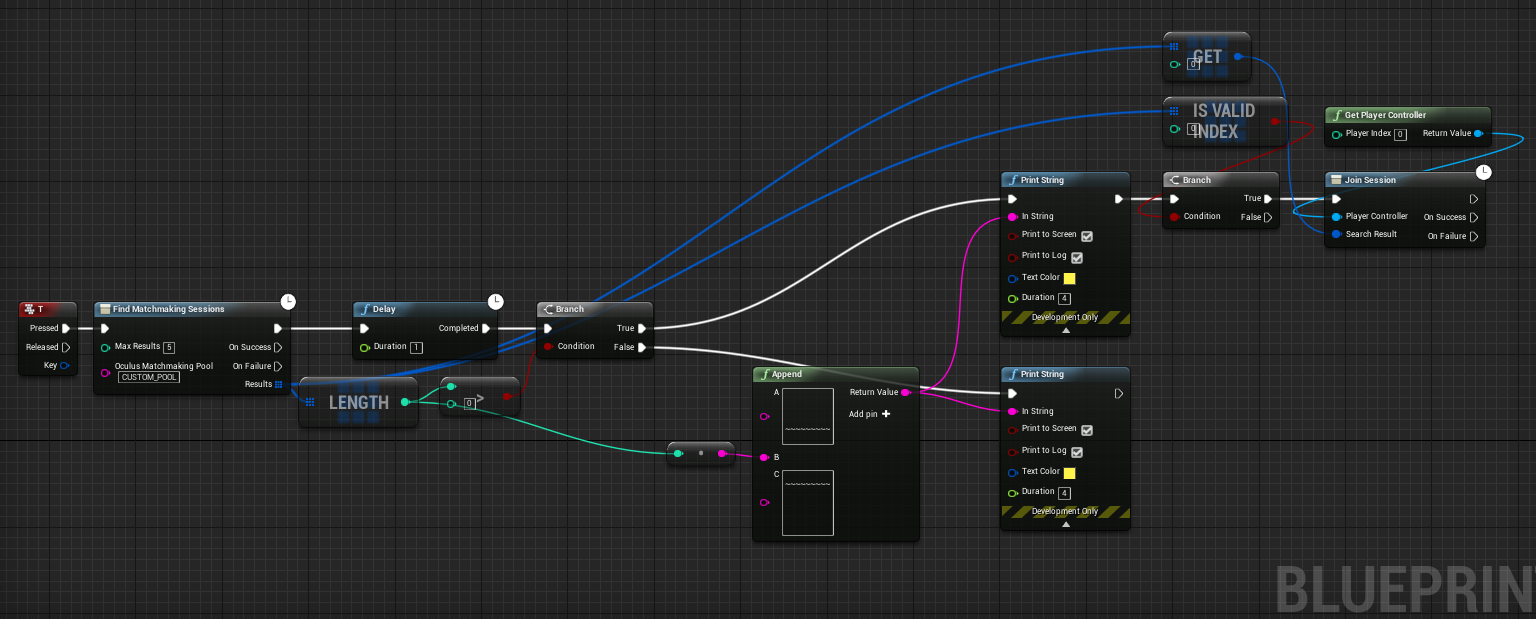Screen dimensions: 1536x619
Task: Click the B input pin on Append
Action: (x=764, y=457)
